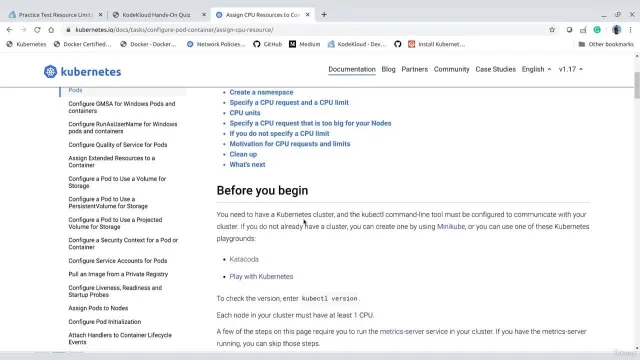
Task: Open the Other bookmarks folder
Action: pos(606,44)
